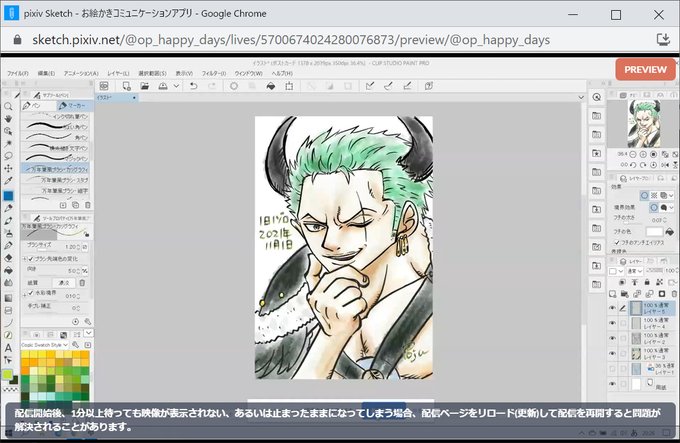Open the 境界効果 border effect dropdown arrow
This screenshot has height=443, width=680.
pos(671,208)
